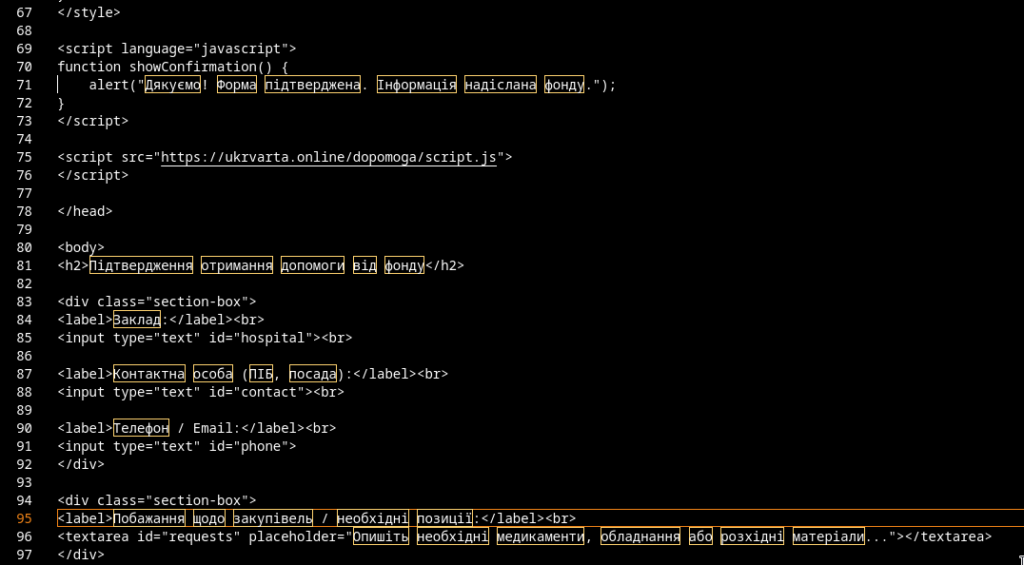The width and height of the screenshot is (1024, 565).
Task: Click highlighted line number 95 in the gutter
Action: tap(24, 519)
